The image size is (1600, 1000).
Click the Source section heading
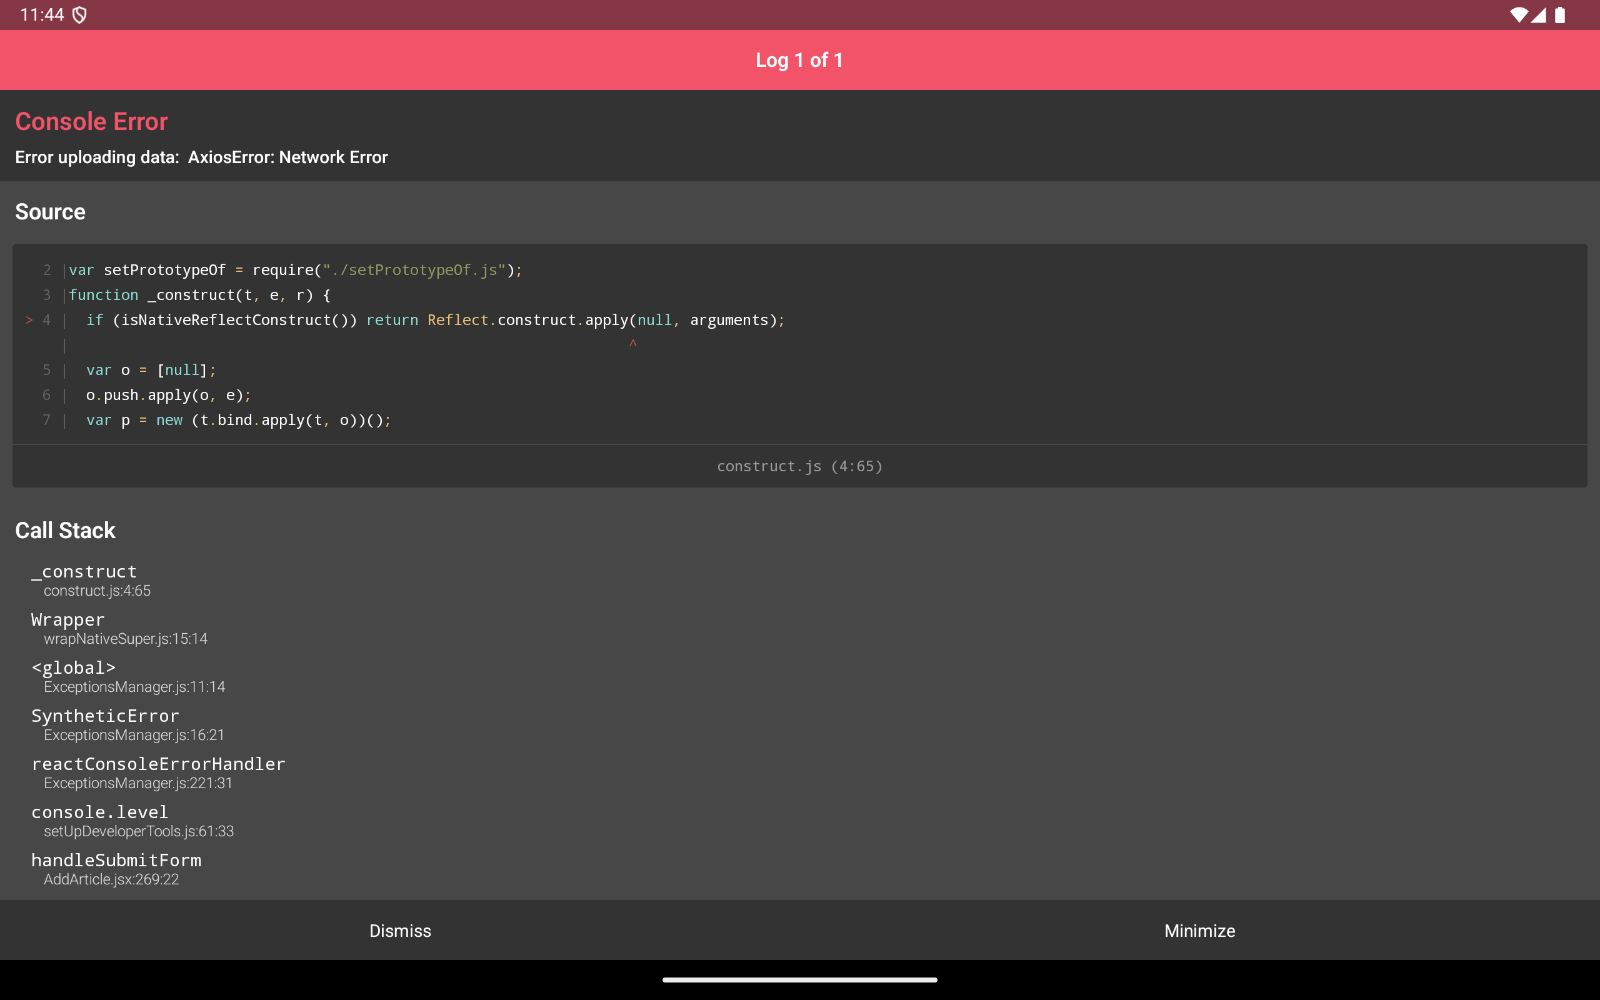tap(50, 212)
